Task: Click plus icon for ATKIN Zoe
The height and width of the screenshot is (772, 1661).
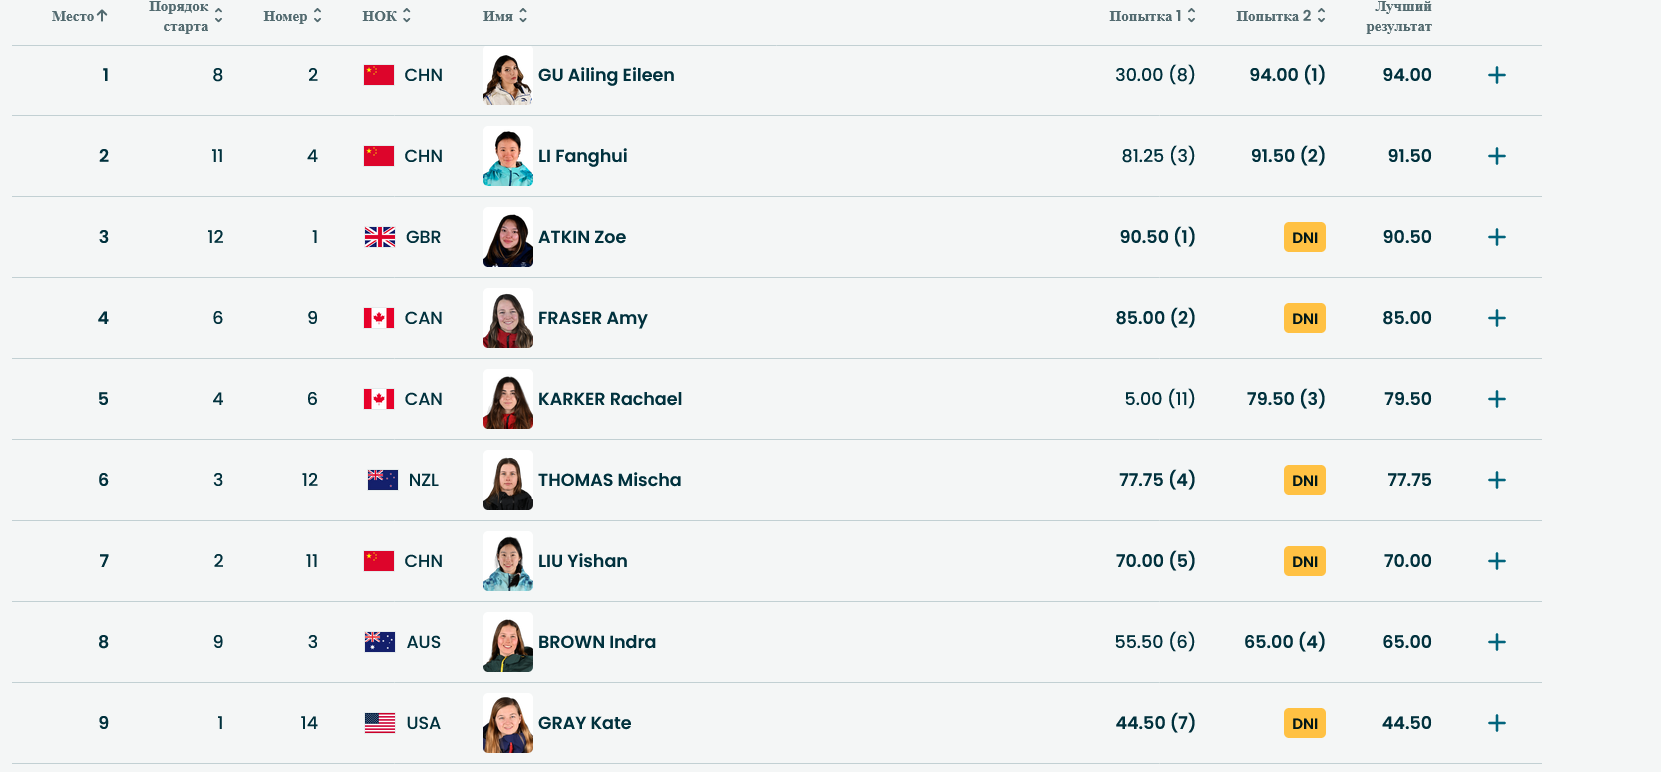Action: pos(1496,237)
